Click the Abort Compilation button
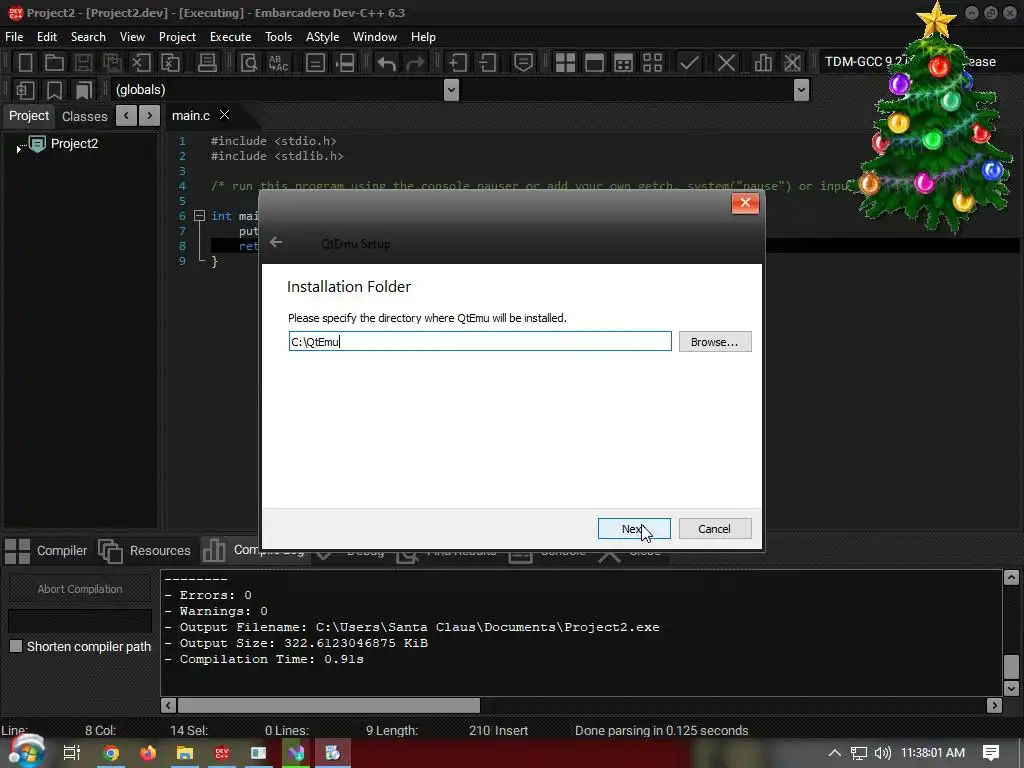The image size is (1024, 768). tap(80, 588)
